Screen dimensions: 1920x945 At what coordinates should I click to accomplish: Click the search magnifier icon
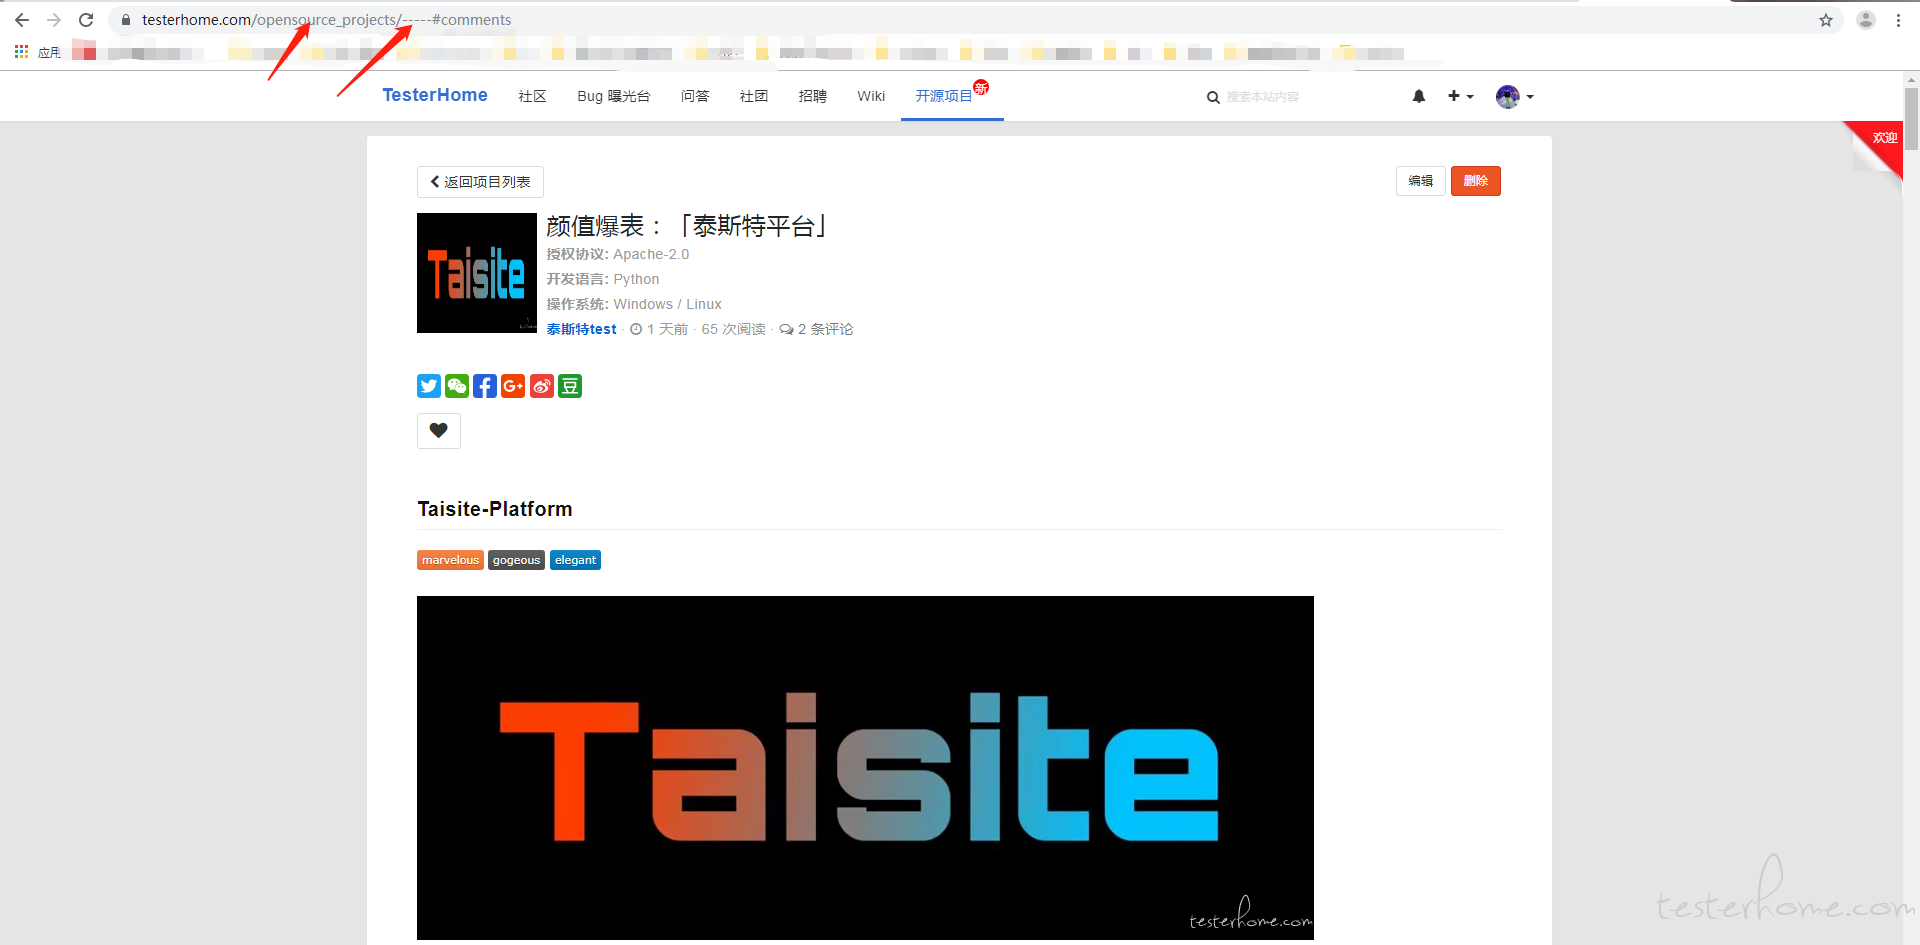(x=1213, y=97)
